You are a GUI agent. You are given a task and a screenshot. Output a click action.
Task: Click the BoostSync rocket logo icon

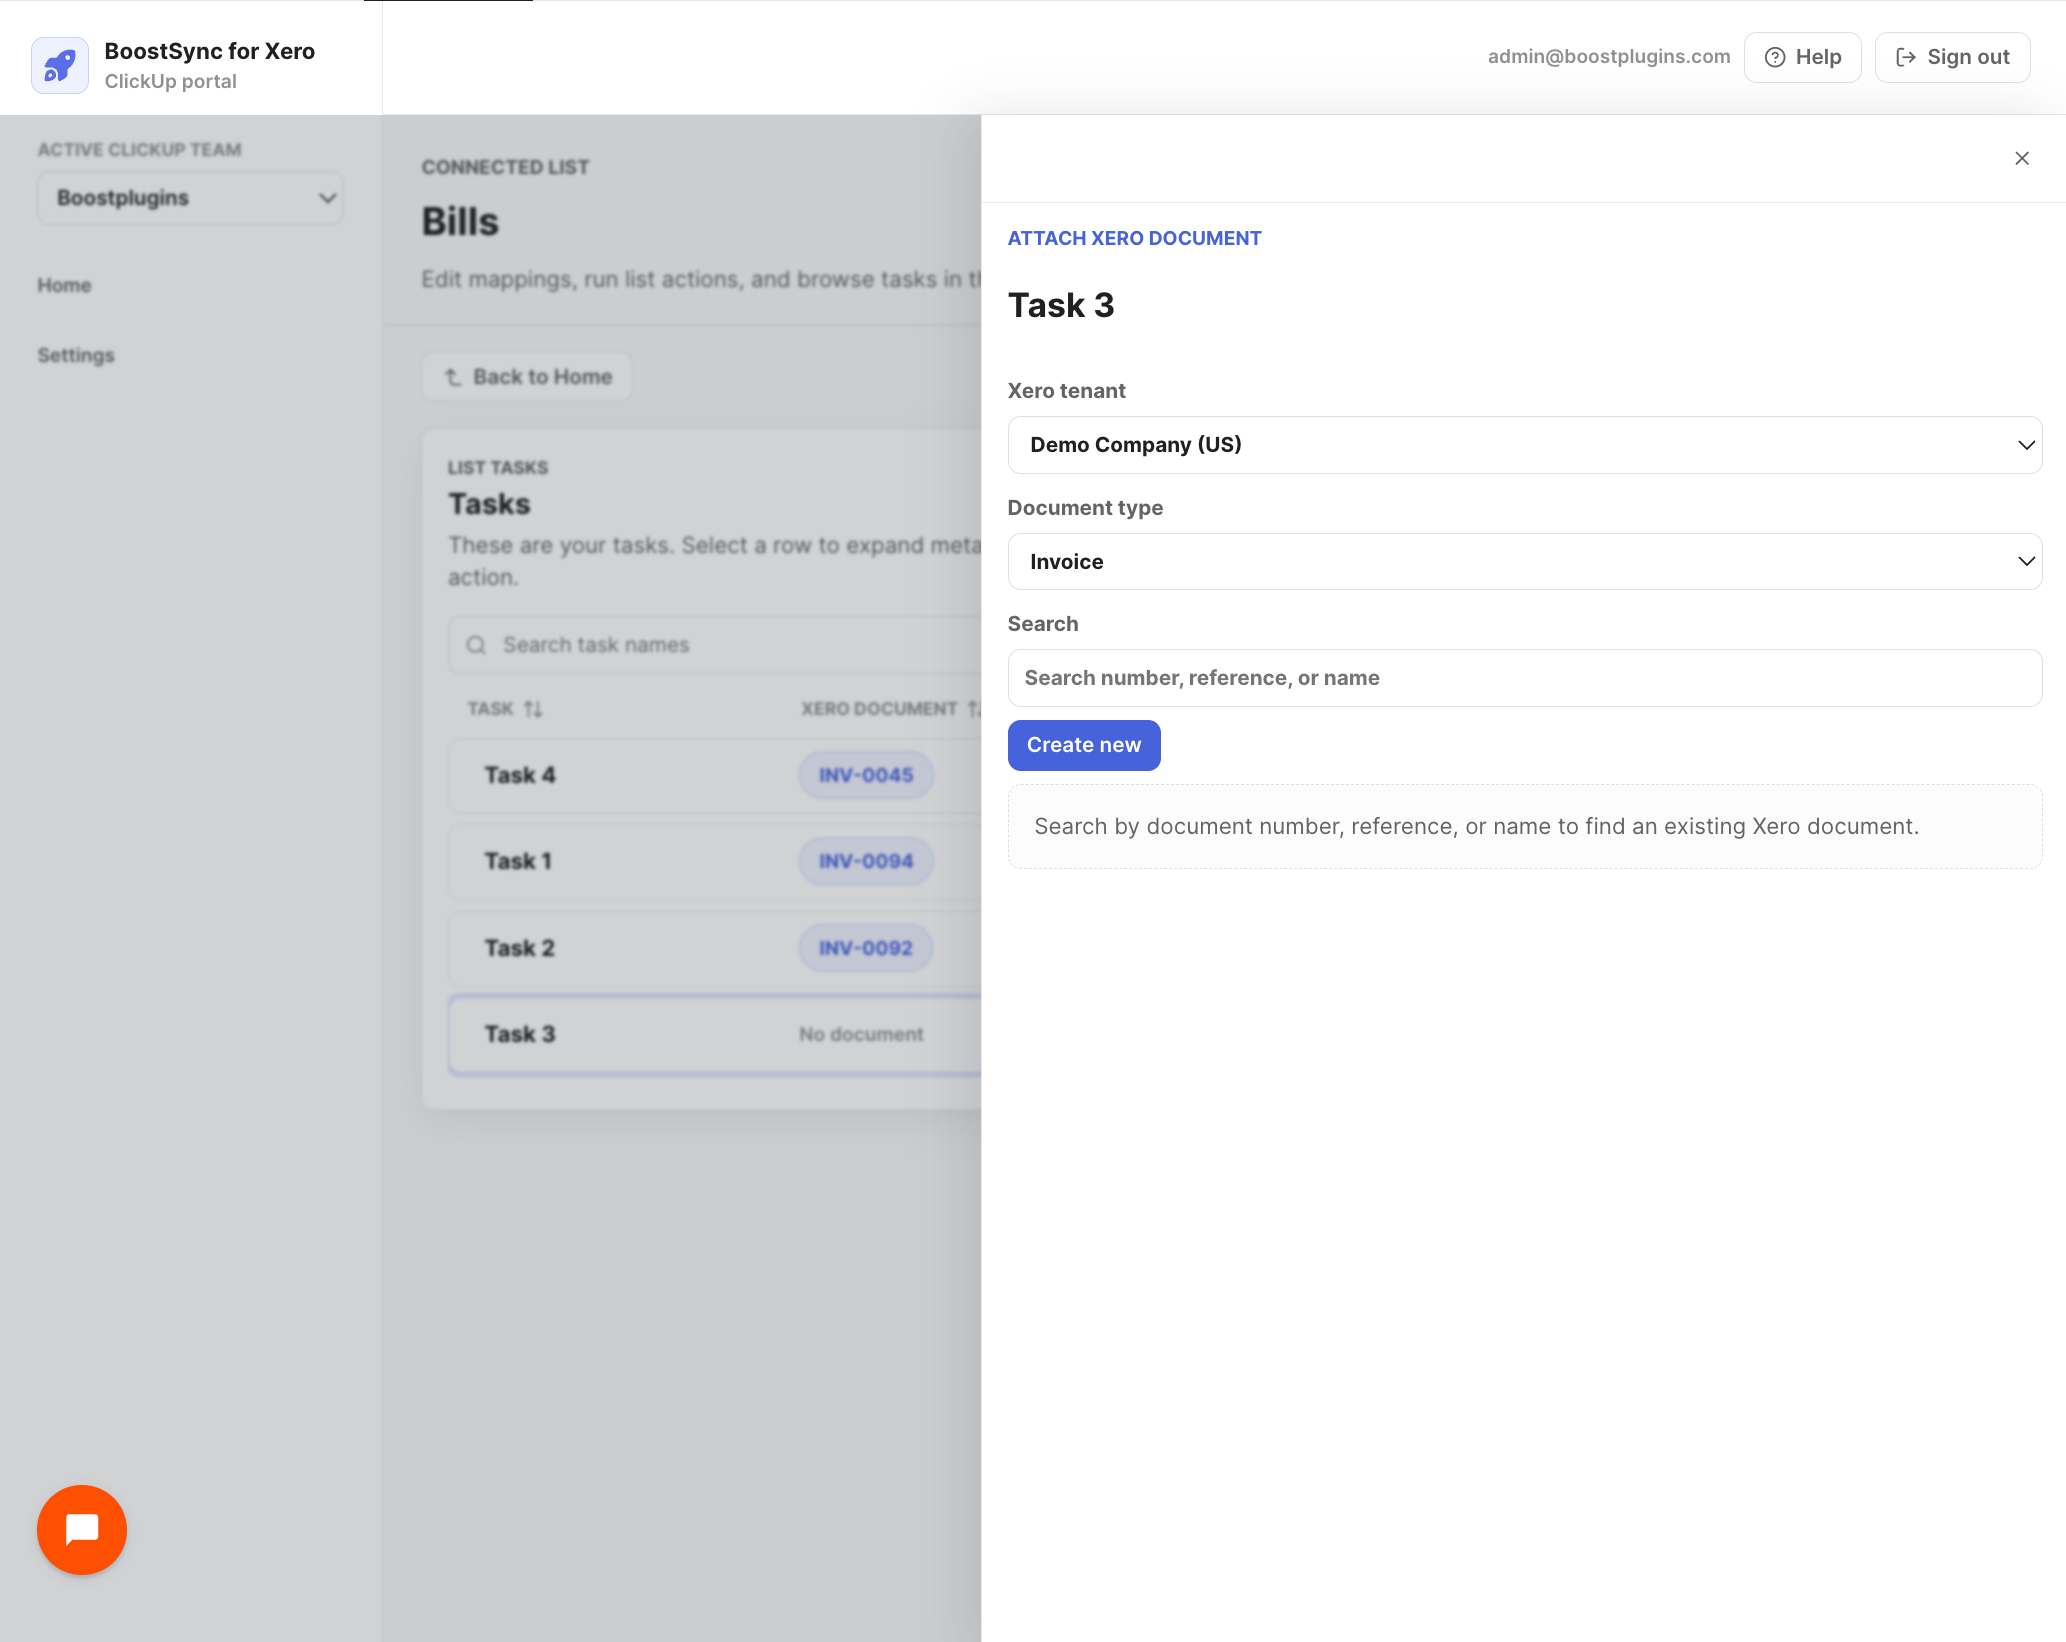point(60,66)
